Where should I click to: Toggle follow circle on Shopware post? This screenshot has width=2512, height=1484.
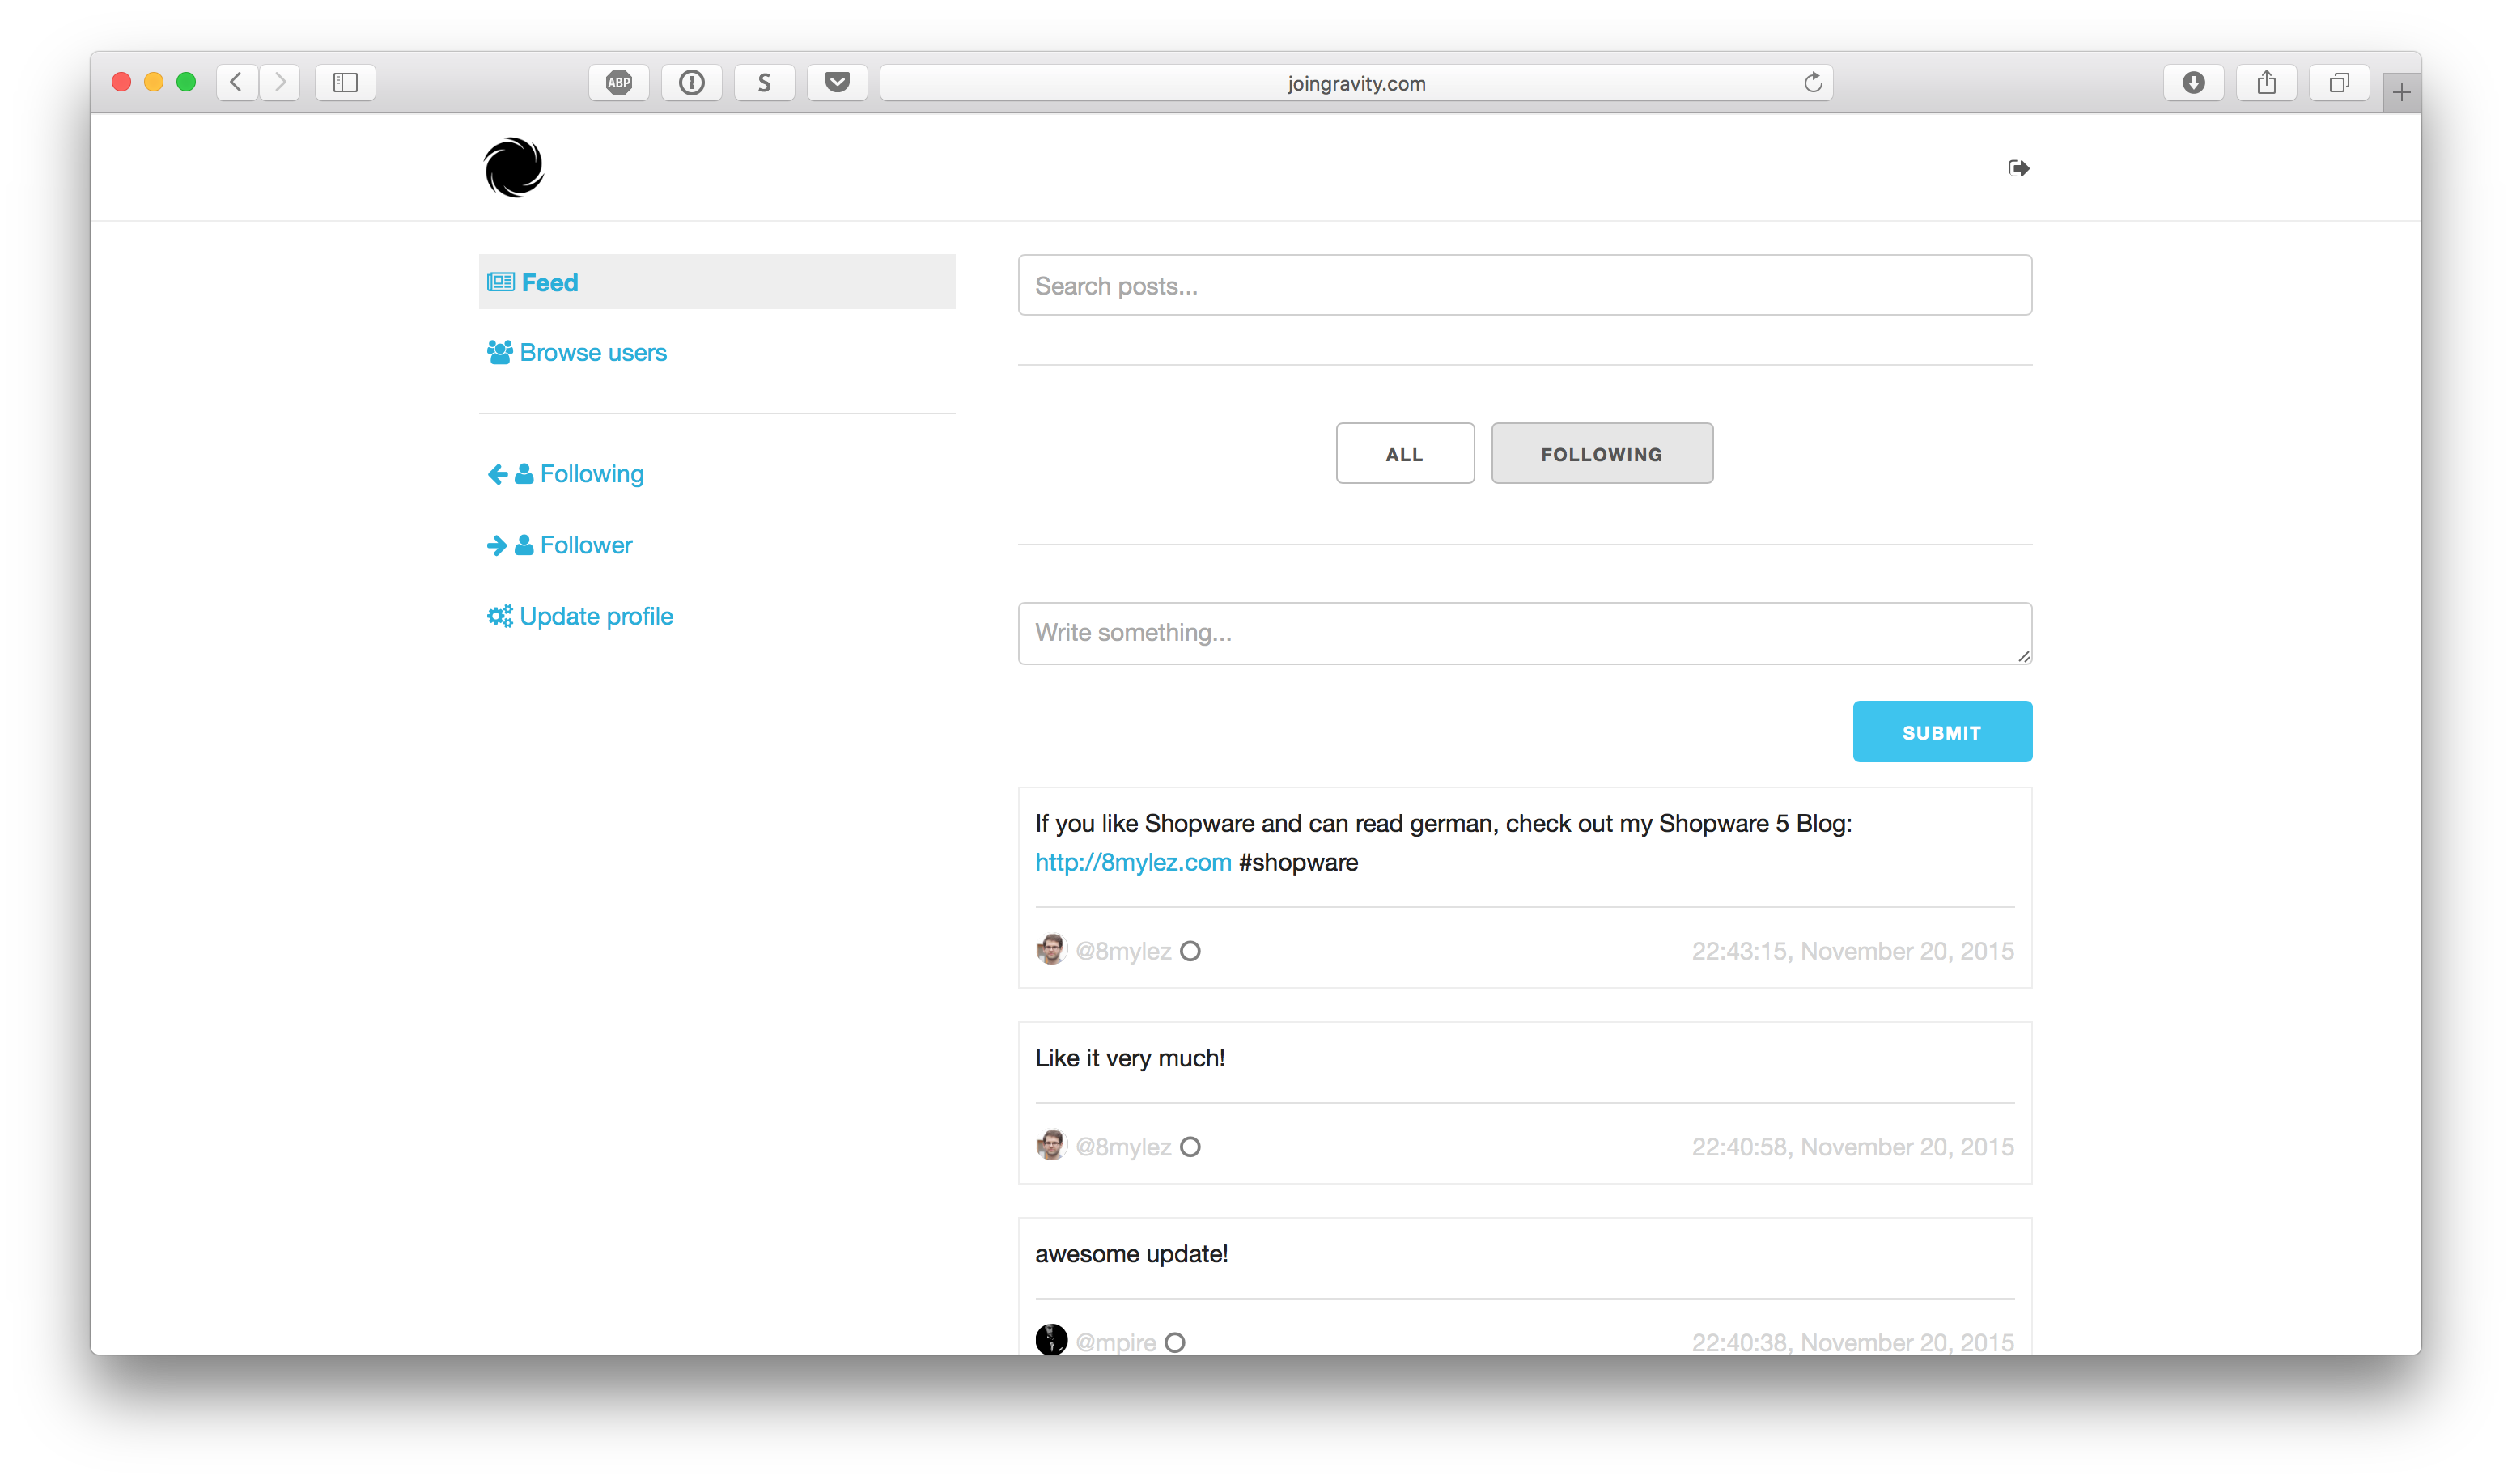[x=1190, y=951]
